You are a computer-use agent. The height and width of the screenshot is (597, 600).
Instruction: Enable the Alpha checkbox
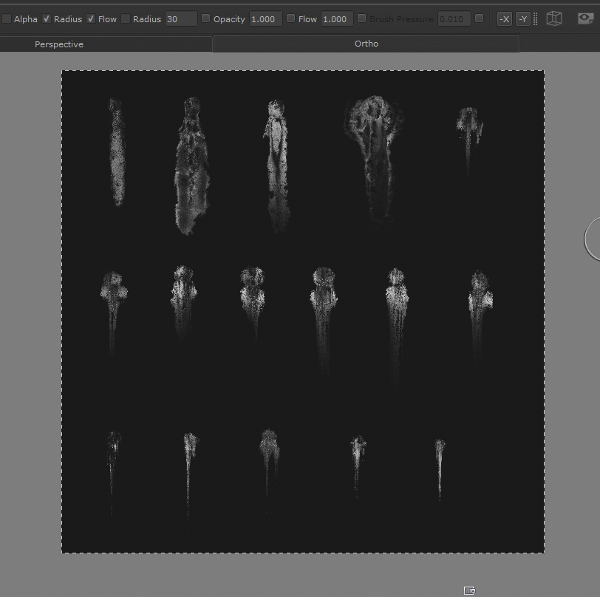[6, 19]
